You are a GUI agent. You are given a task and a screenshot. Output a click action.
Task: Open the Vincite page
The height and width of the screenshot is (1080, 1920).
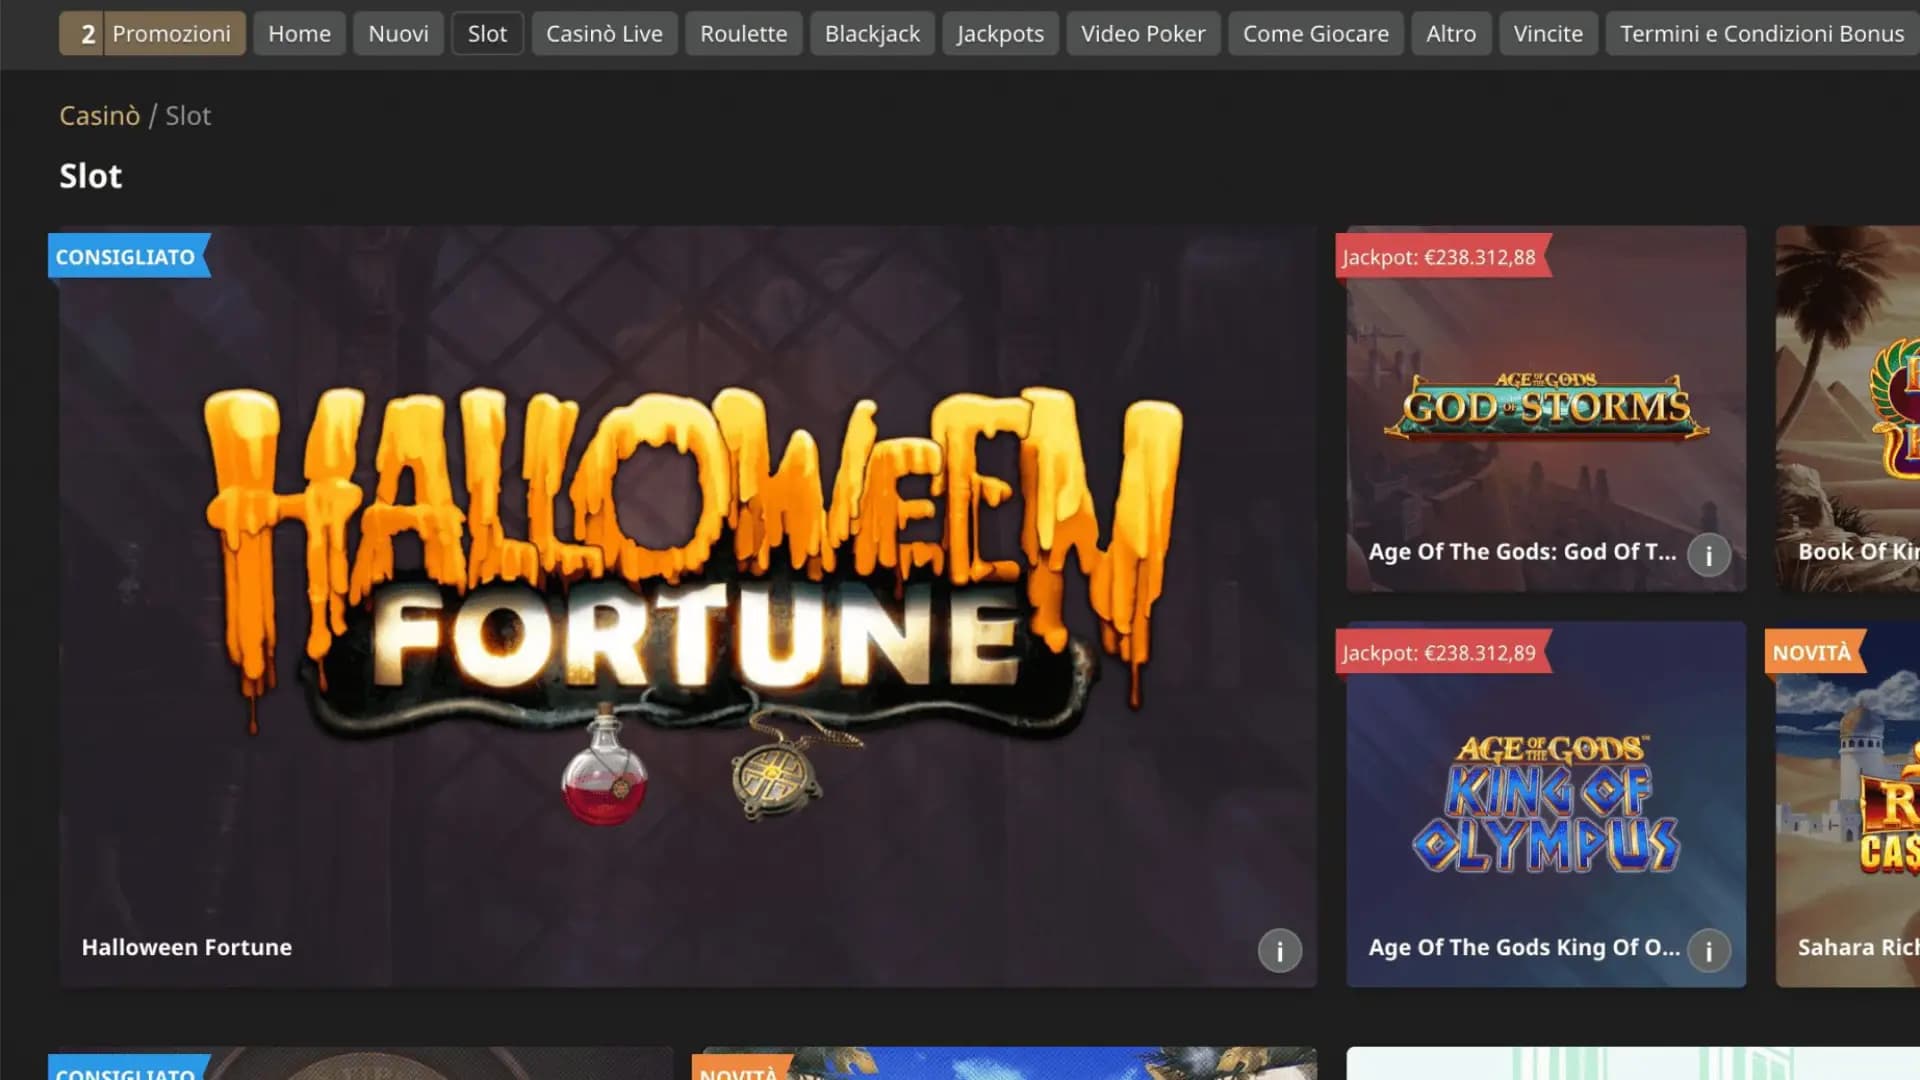[1547, 33]
